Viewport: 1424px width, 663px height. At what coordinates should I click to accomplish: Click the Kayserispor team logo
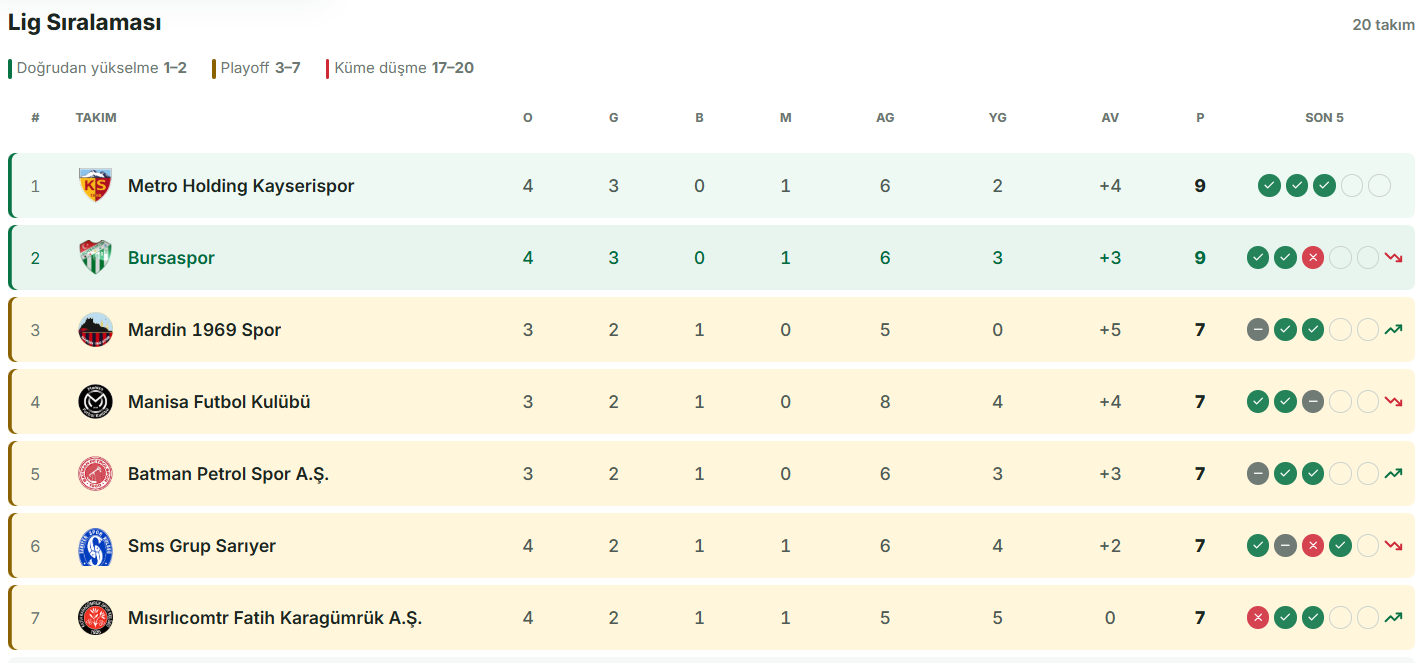click(x=95, y=186)
